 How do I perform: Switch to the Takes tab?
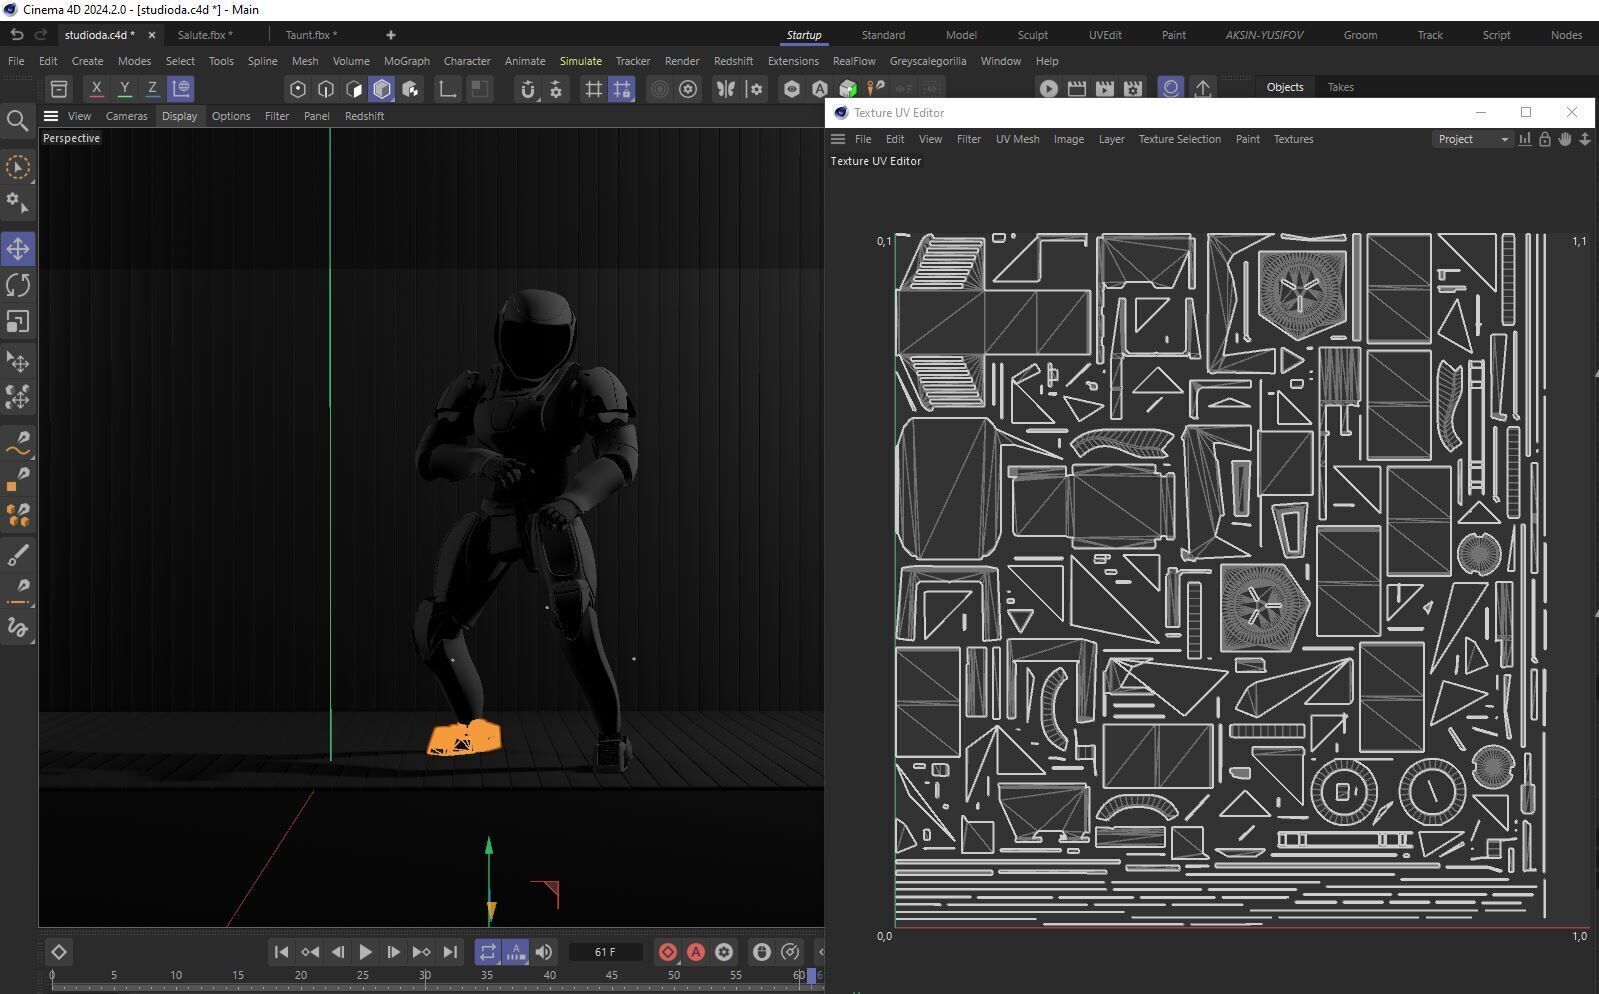click(x=1340, y=87)
